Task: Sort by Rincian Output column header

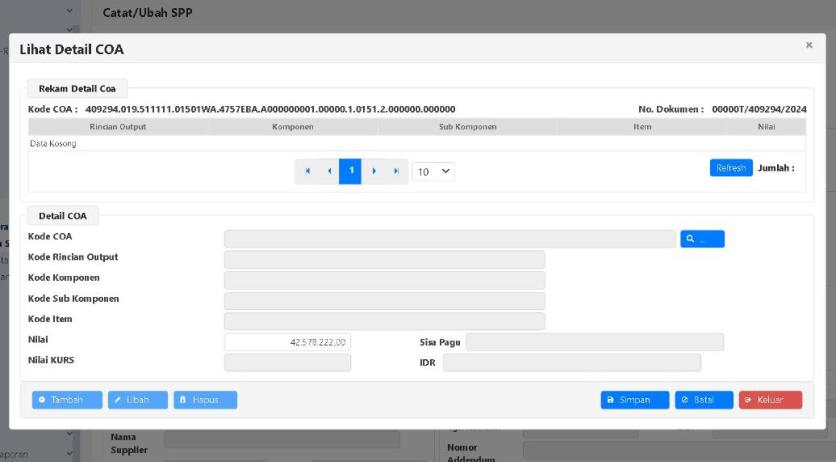Action: (118, 127)
